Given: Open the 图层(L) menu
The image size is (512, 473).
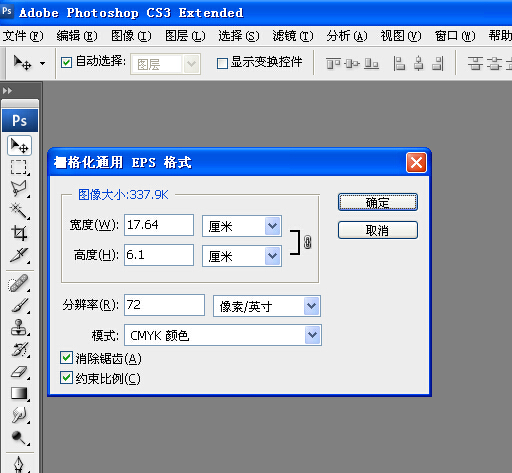Looking at the screenshot, I should (185, 36).
